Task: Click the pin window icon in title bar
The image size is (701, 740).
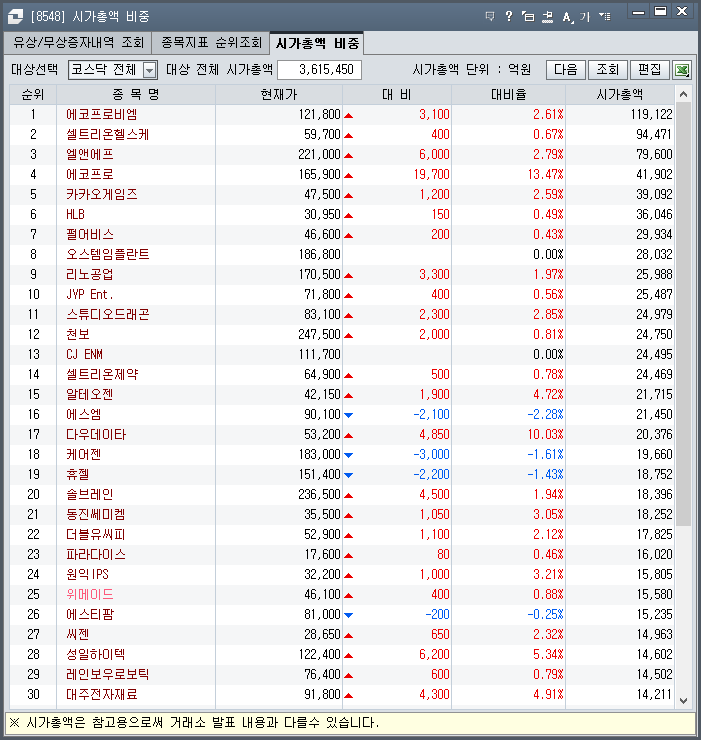Action: pyautogui.click(x=547, y=17)
